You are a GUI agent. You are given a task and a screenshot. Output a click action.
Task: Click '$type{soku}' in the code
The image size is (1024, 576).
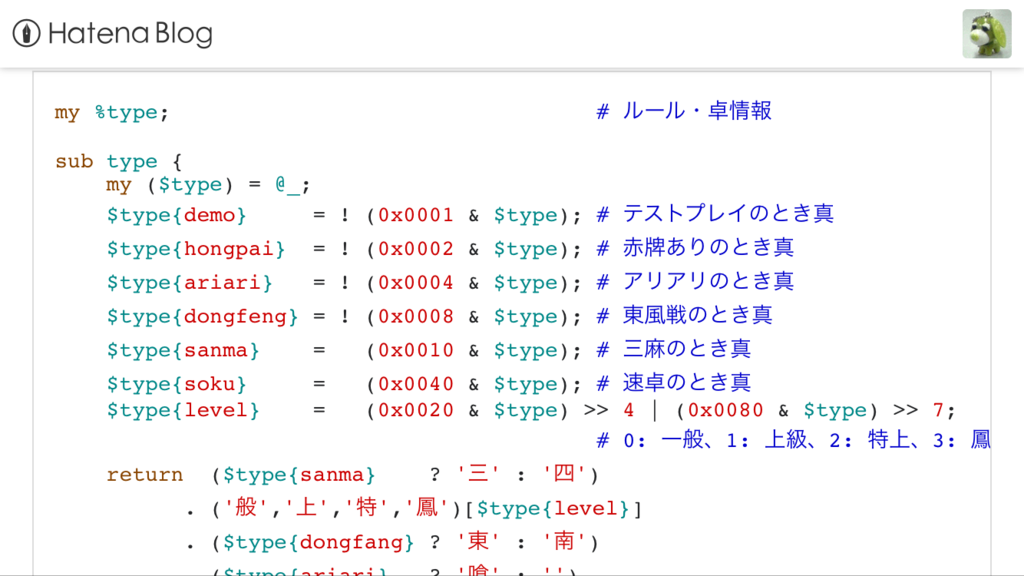click(x=176, y=384)
